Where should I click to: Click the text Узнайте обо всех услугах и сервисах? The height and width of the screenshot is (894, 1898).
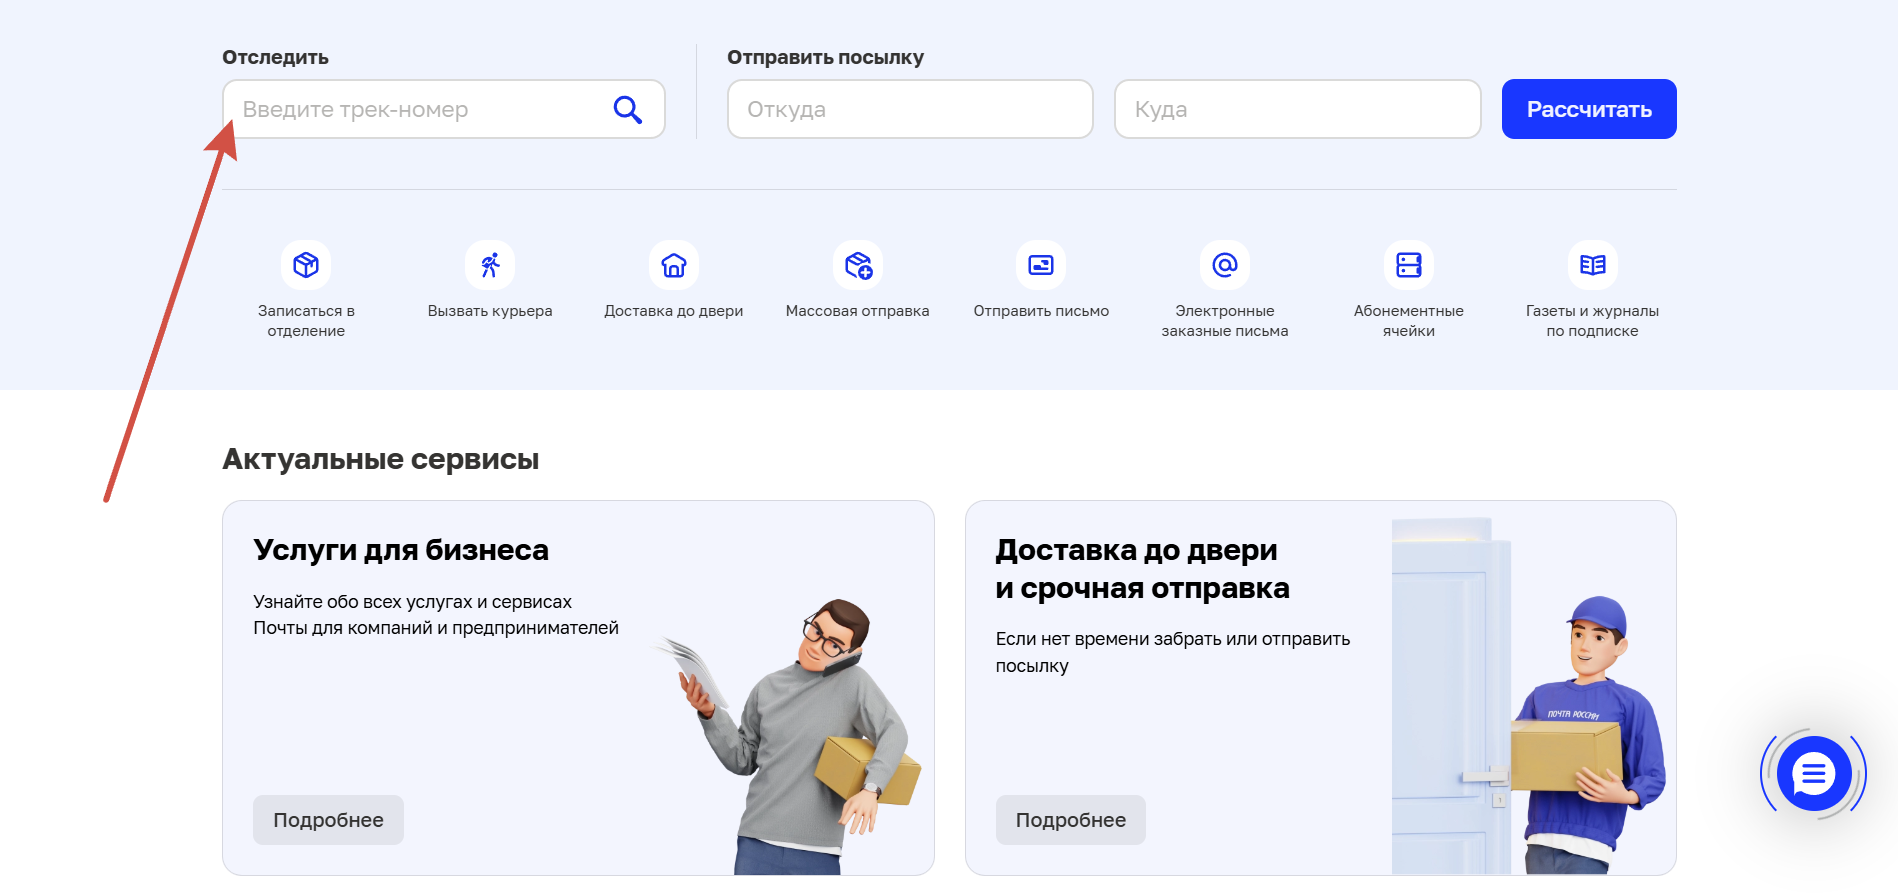coord(412,602)
